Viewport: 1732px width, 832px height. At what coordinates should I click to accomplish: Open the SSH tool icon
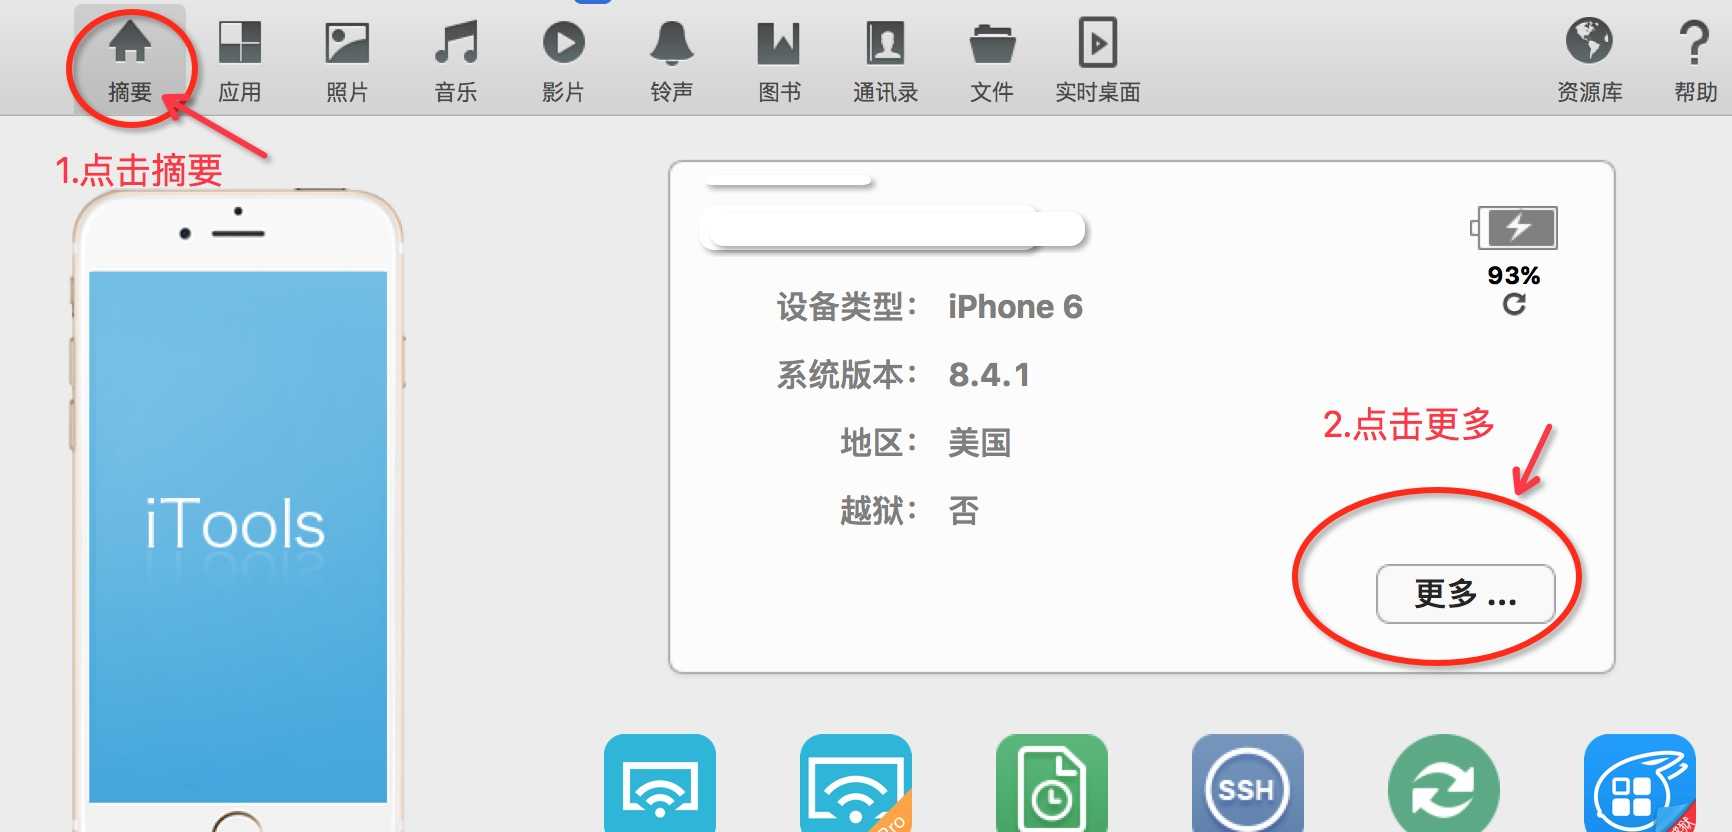(1248, 783)
